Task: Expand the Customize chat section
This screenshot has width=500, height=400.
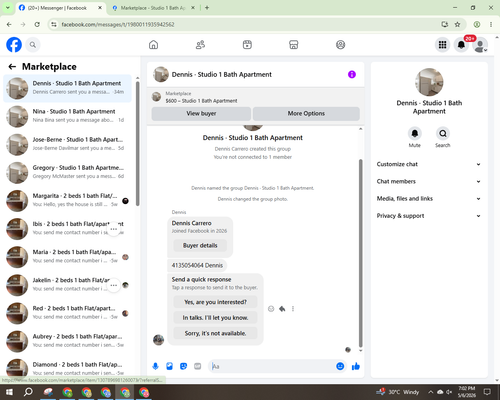Action: tap(429, 164)
